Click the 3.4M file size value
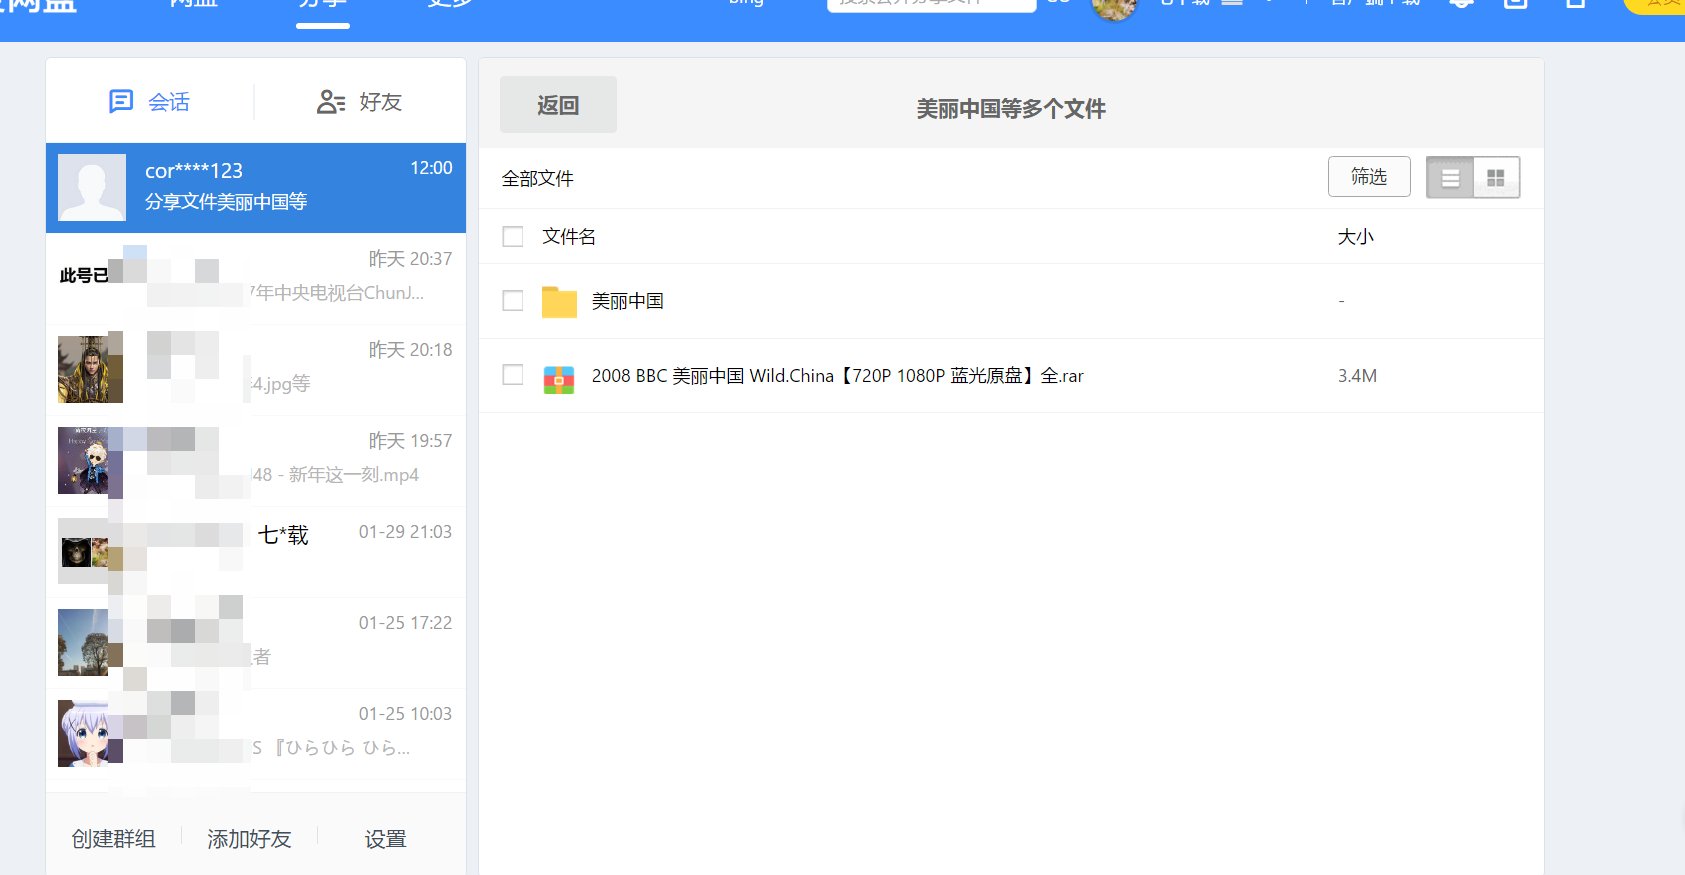This screenshot has width=1685, height=875. tap(1357, 376)
